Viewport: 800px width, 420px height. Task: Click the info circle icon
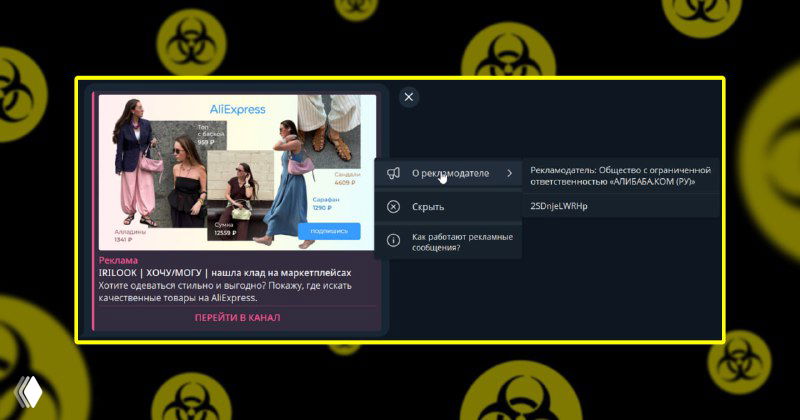(393, 240)
